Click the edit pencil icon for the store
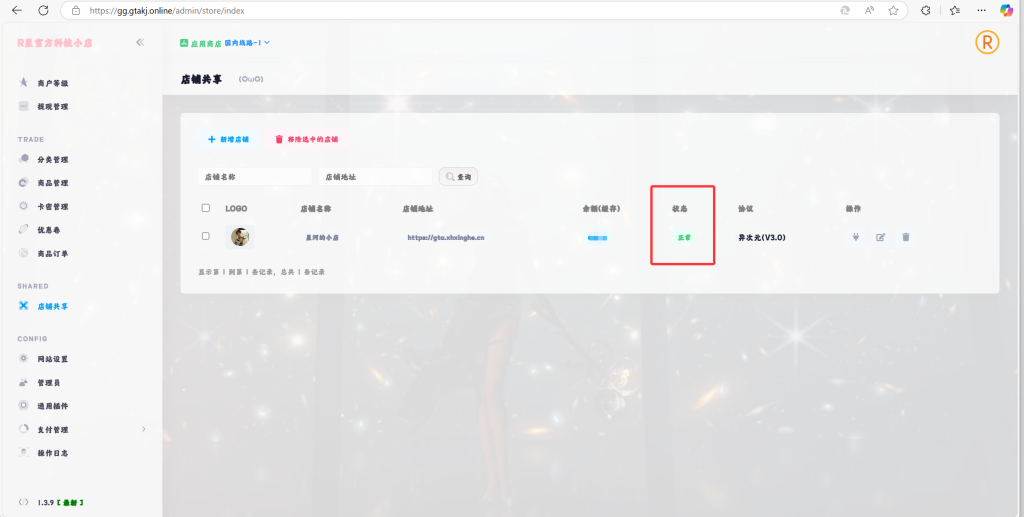 [880, 237]
